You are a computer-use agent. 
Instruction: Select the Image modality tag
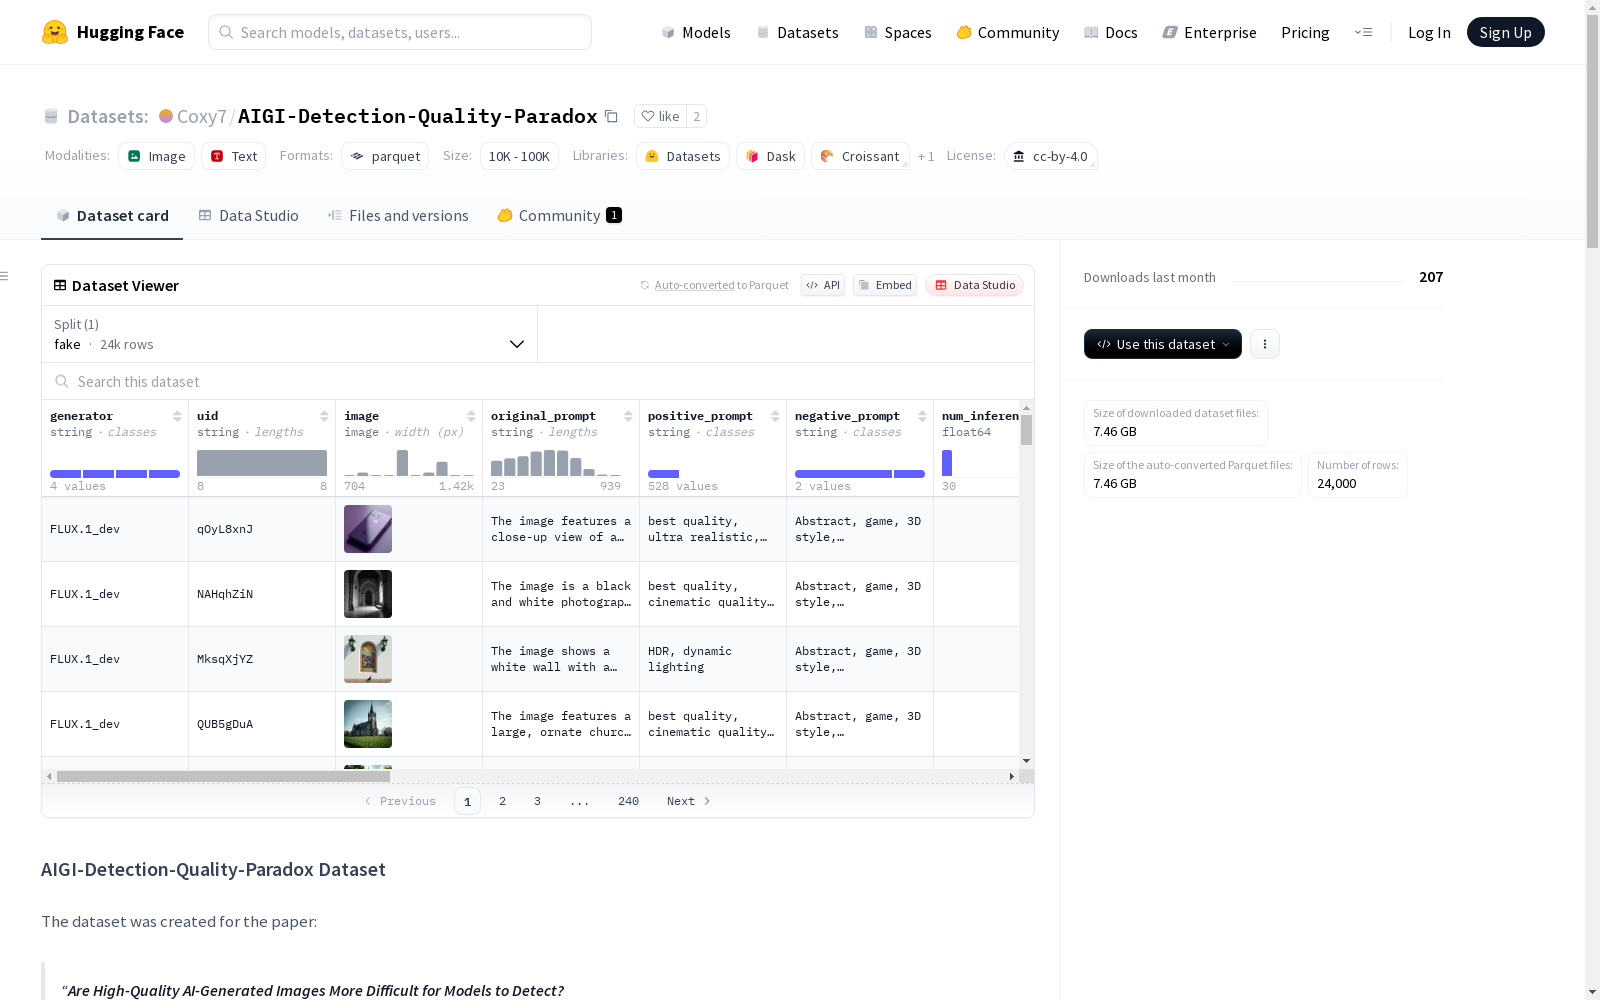click(157, 156)
